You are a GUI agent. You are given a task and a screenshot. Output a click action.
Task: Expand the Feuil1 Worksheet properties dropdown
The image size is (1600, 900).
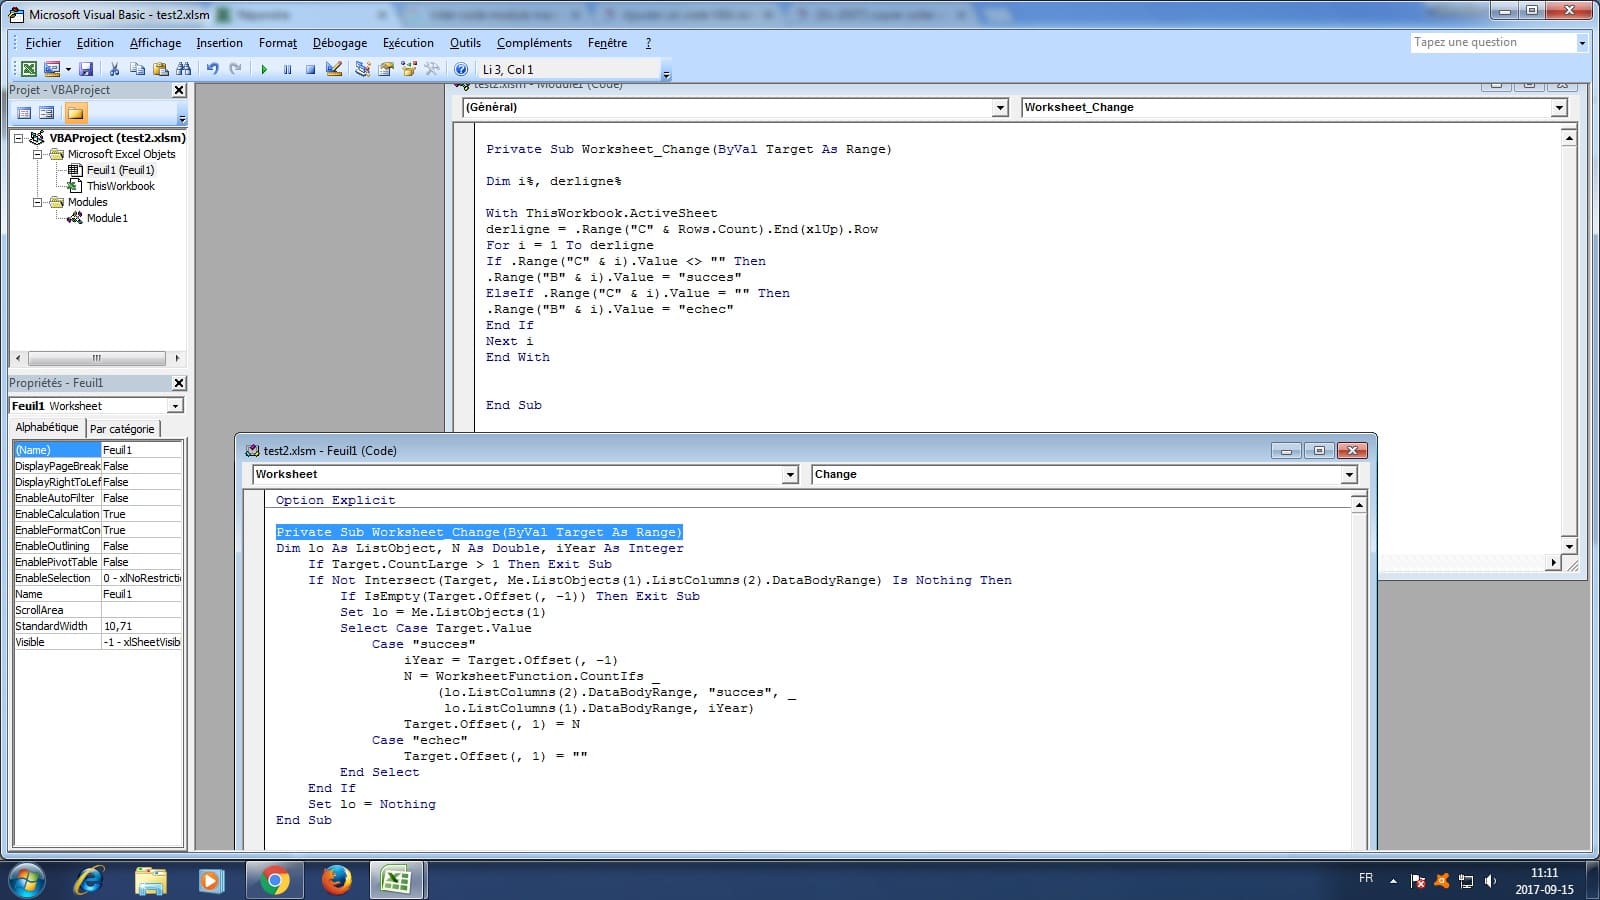(x=175, y=406)
